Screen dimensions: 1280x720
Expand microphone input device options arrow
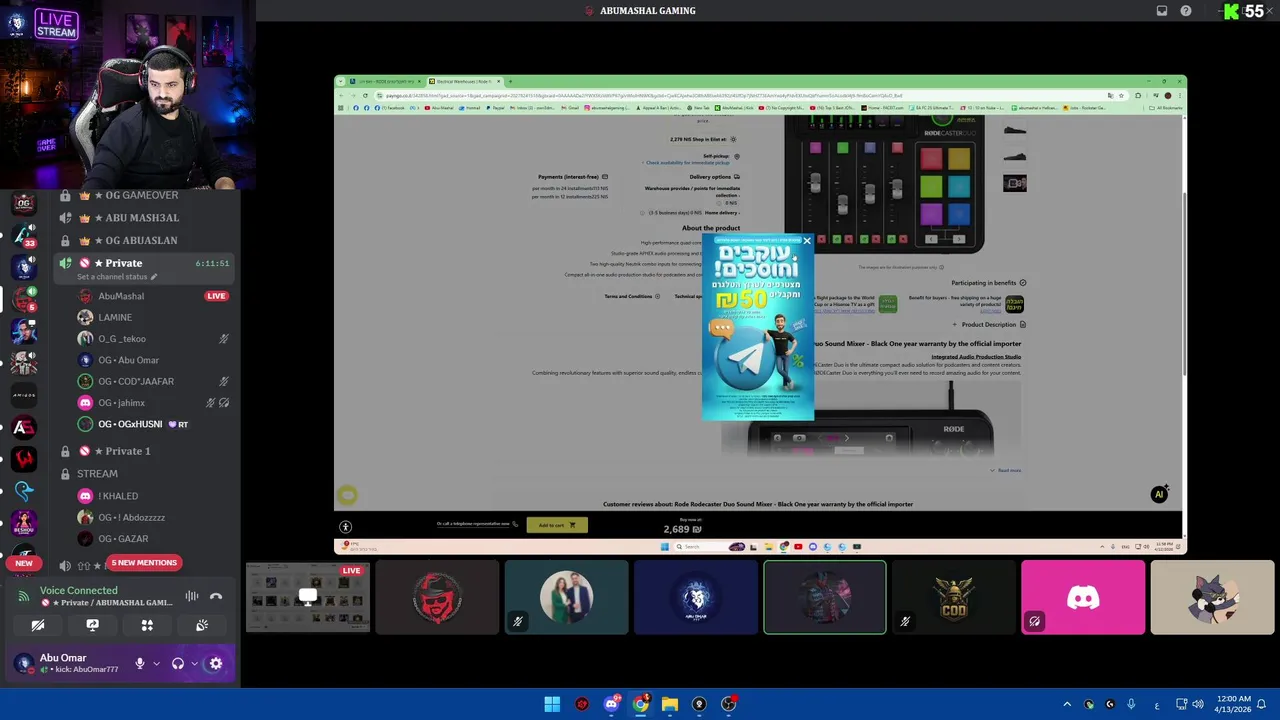click(x=156, y=663)
